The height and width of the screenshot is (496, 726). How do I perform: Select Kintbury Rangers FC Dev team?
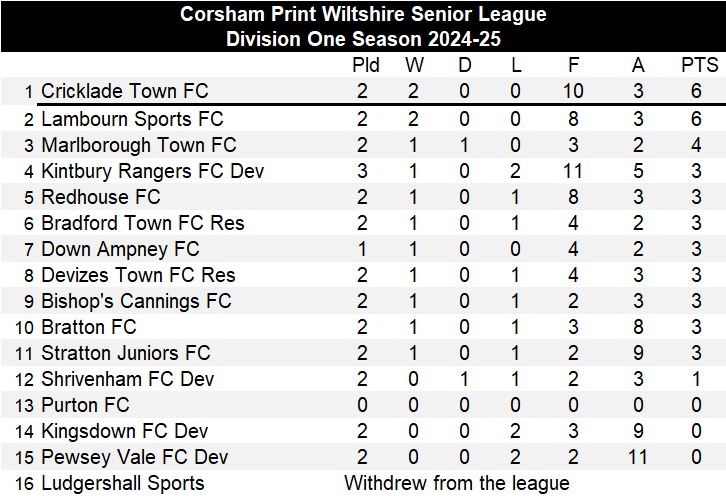coord(152,172)
